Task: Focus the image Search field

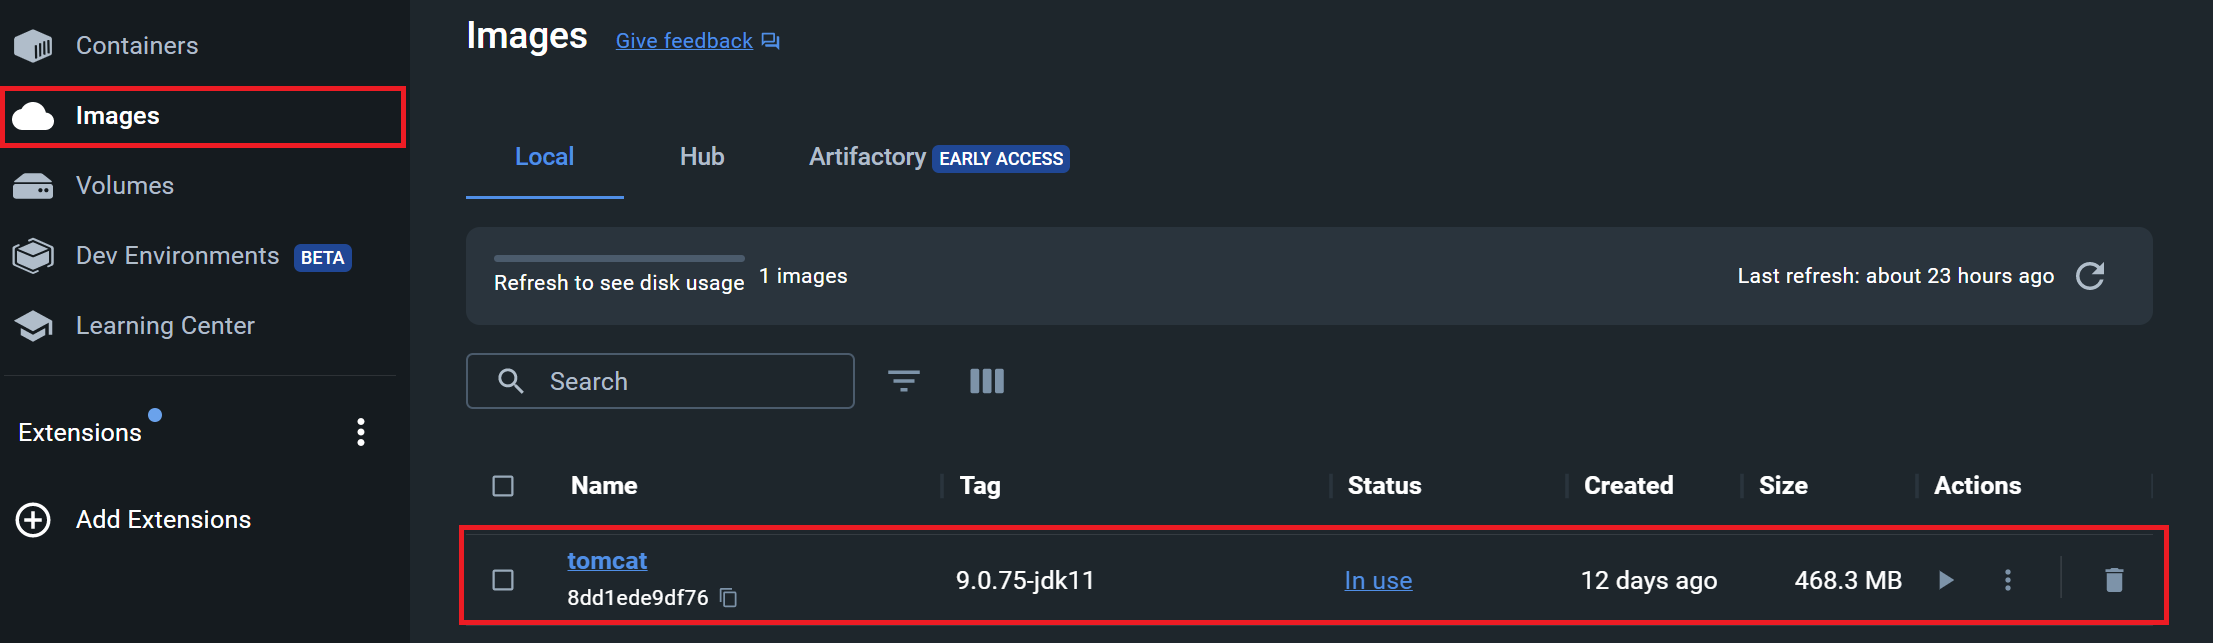Action: (660, 381)
